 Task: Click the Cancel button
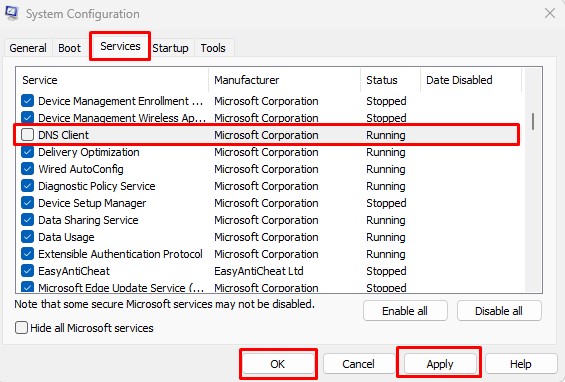click(x=359, y=364)
